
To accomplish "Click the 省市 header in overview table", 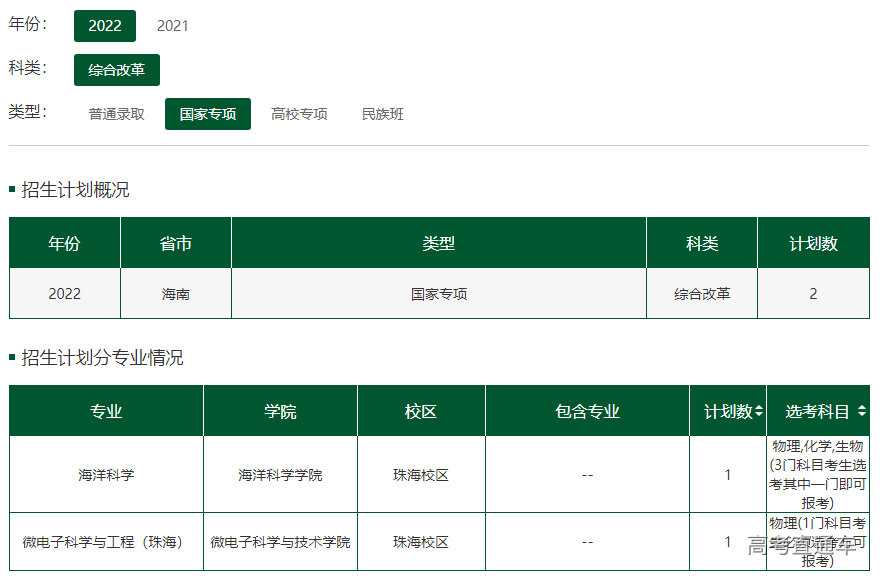I will coord(176,244).
